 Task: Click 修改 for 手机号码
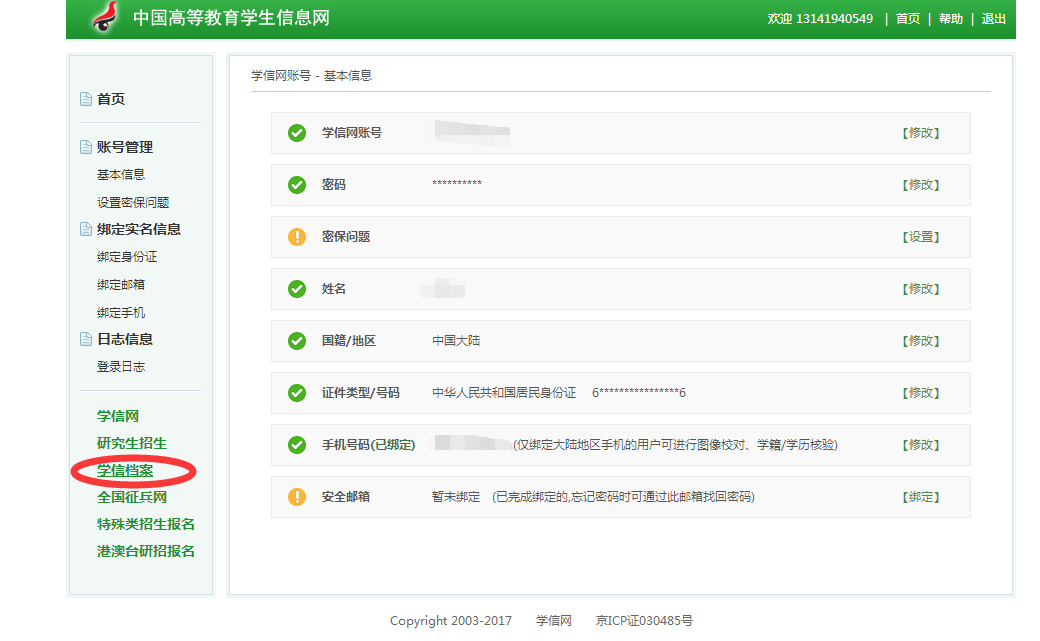(x=921, y=445)
